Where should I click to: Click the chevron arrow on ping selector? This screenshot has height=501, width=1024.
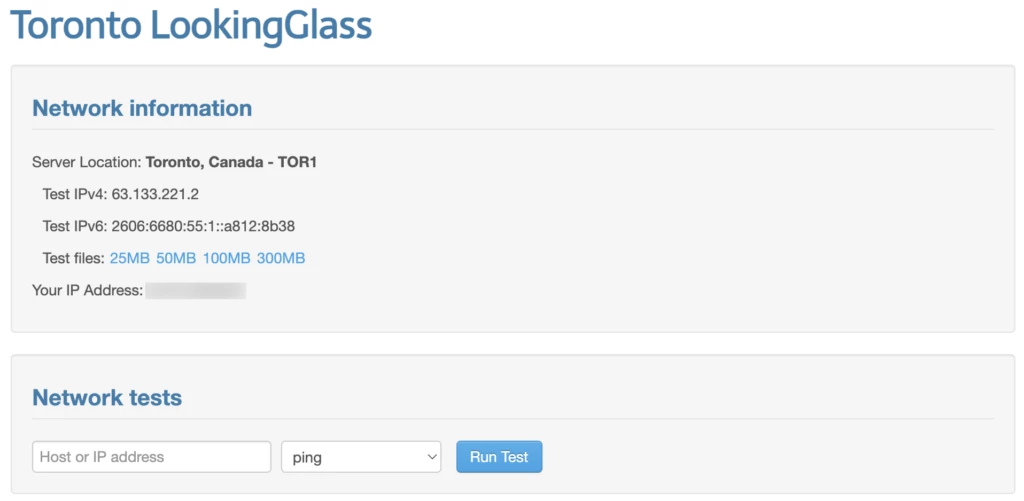[x=432, y=457]
